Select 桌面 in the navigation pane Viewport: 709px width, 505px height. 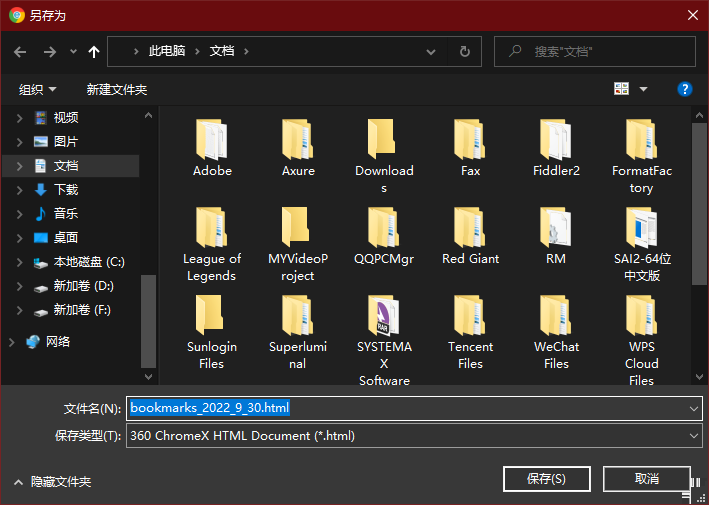[66, 238]
